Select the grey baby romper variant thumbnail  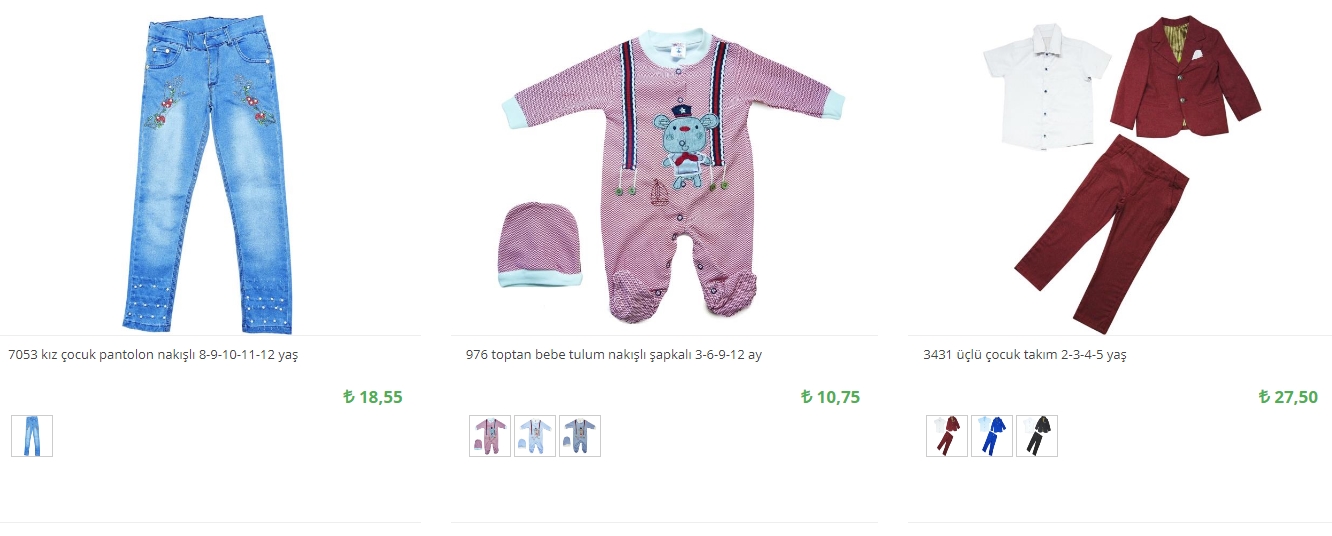coord(580,436)
